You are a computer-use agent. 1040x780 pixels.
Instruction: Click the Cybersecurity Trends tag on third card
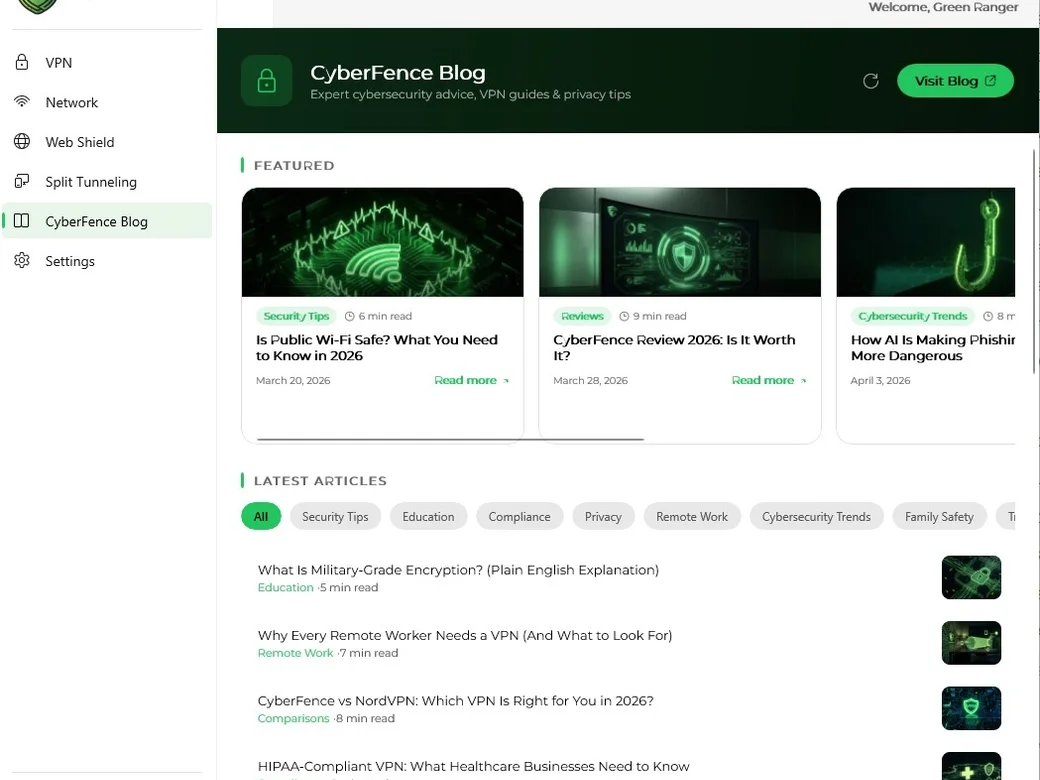coord(913,316)
